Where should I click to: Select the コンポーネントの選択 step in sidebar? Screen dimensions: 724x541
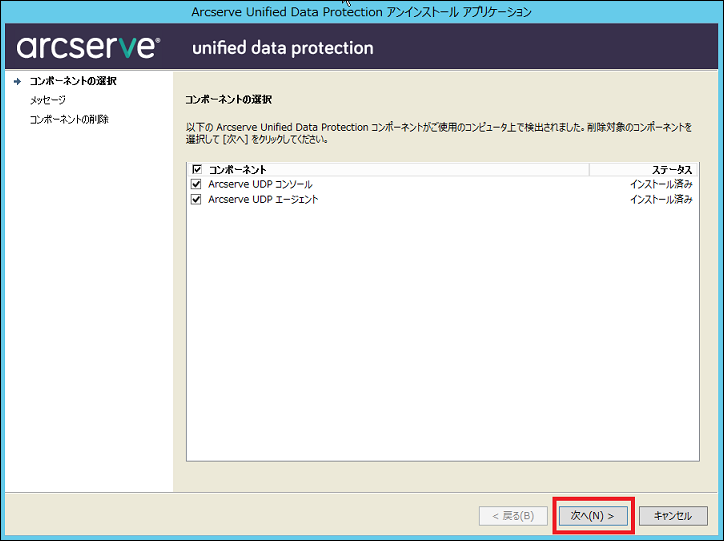click(x=73, y=81)
